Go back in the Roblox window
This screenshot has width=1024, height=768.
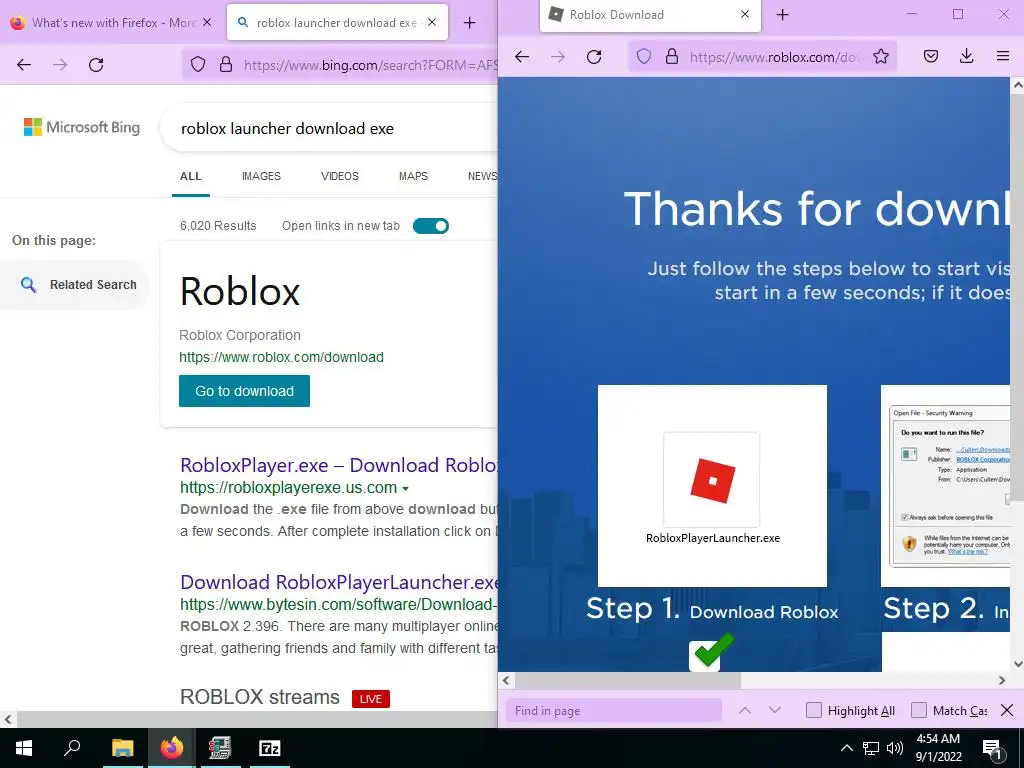[522, 57]
